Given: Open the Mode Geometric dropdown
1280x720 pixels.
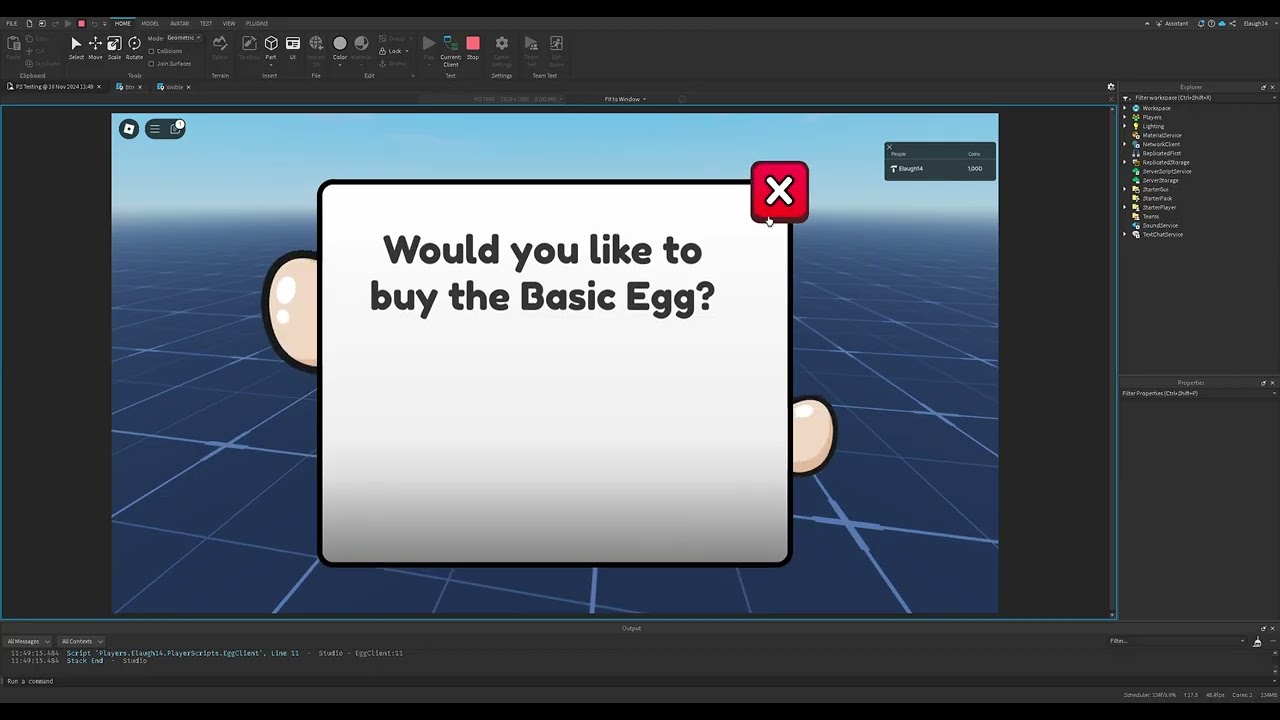Looking at the screenshot, I should pos(183,38).
